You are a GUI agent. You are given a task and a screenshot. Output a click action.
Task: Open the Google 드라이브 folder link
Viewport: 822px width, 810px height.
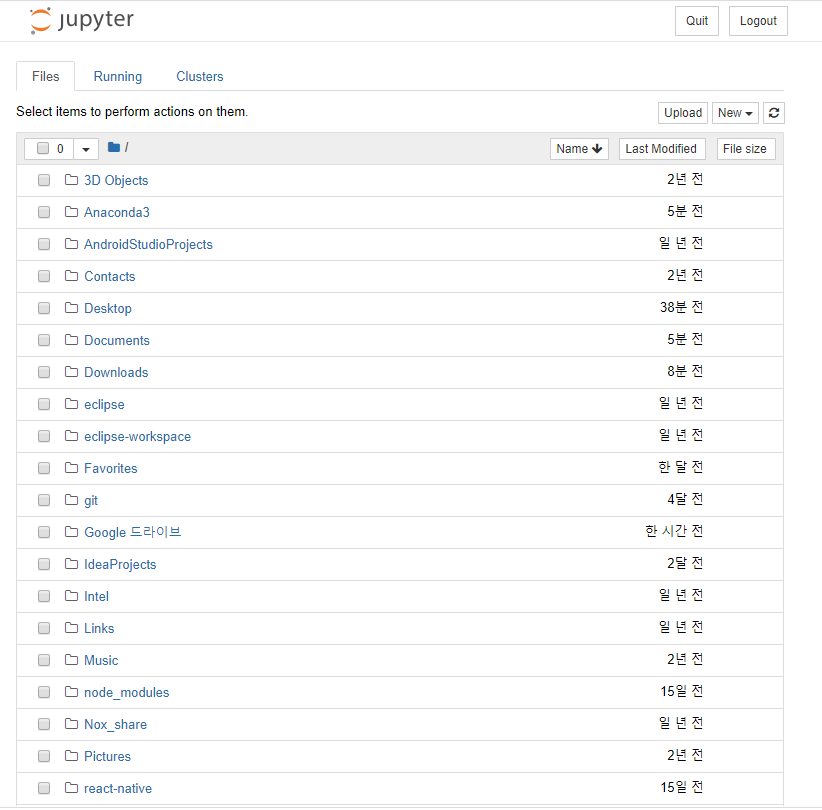[133, 532]
